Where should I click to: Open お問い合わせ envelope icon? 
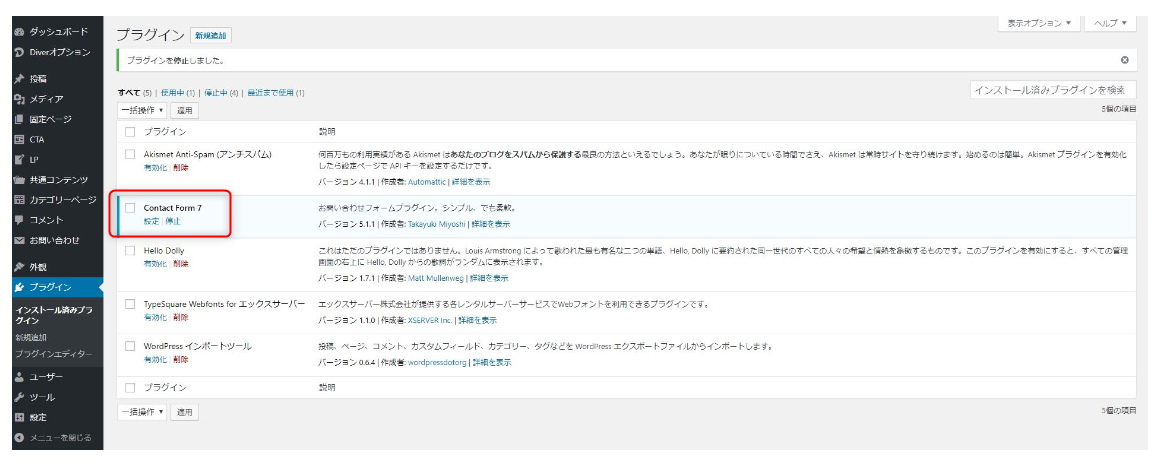click(x=19, y=241)
